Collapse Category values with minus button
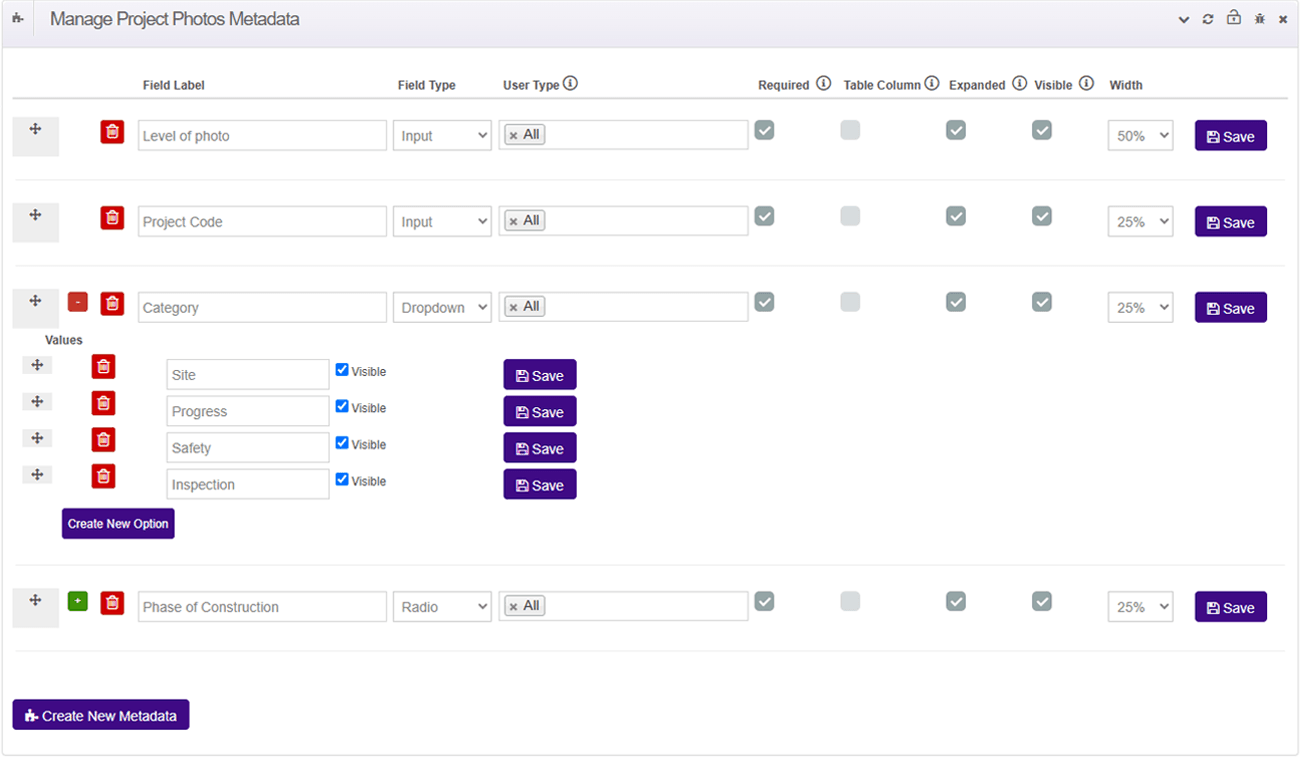This screenshot has width=1300, height=760. tap(78, 302)
